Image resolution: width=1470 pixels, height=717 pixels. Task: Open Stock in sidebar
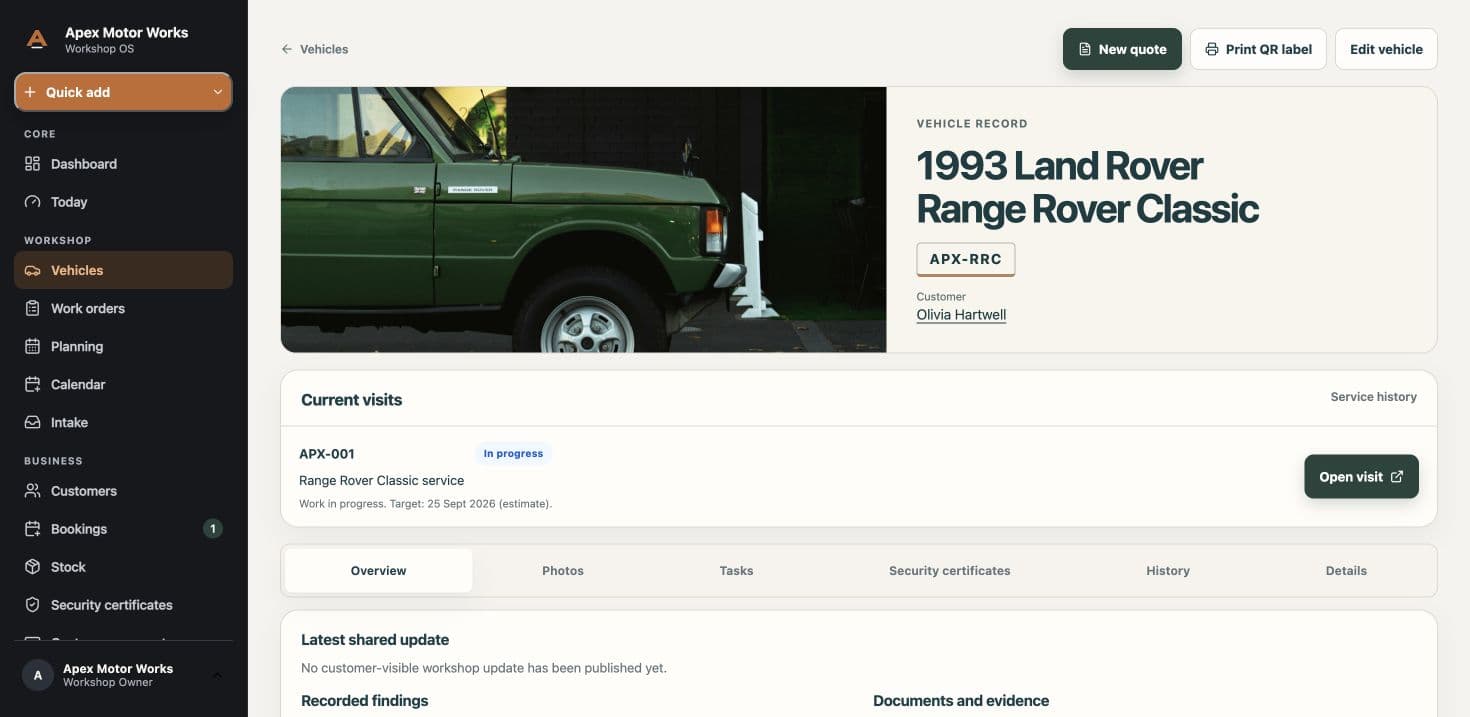(123, 567)
